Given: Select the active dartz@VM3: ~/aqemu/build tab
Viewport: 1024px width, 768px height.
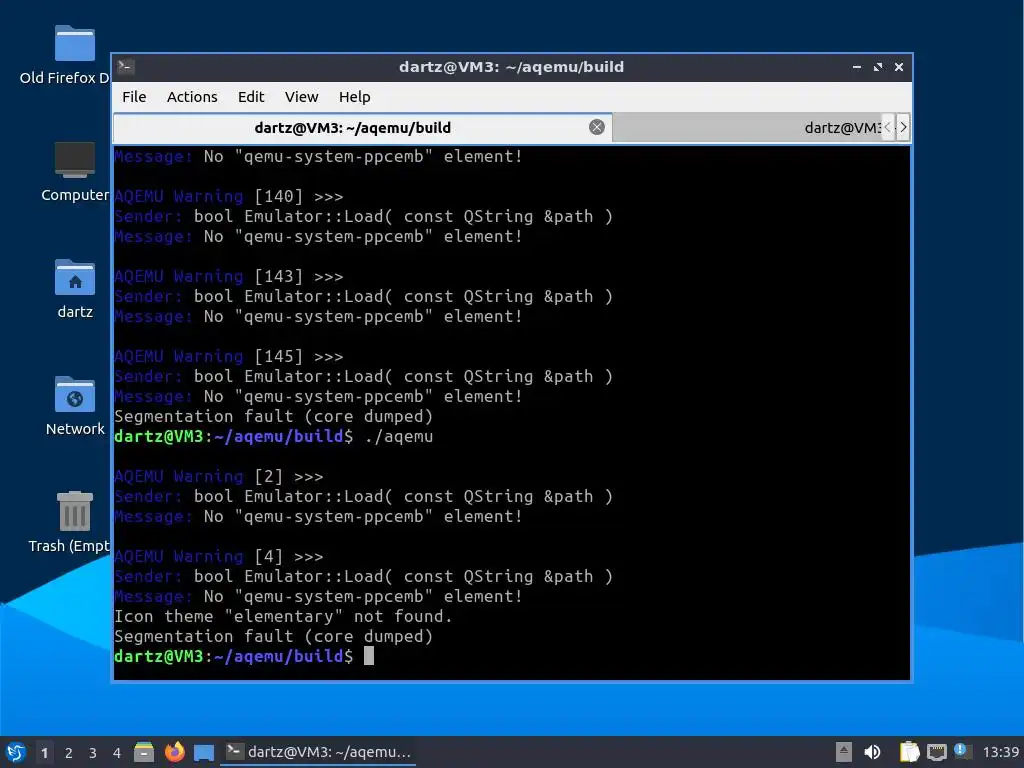Looking at the screenshot, I should pyautogui.click(x=362, y=127).
